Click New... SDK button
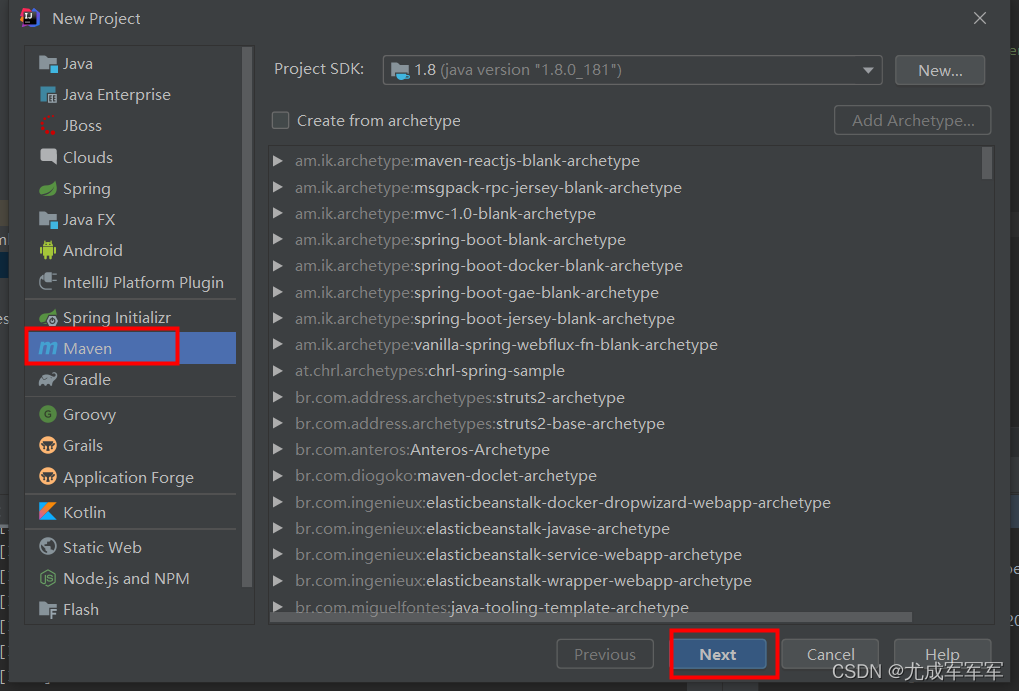The width and height of the screenshot is (1019, 691). pos(940,70)
